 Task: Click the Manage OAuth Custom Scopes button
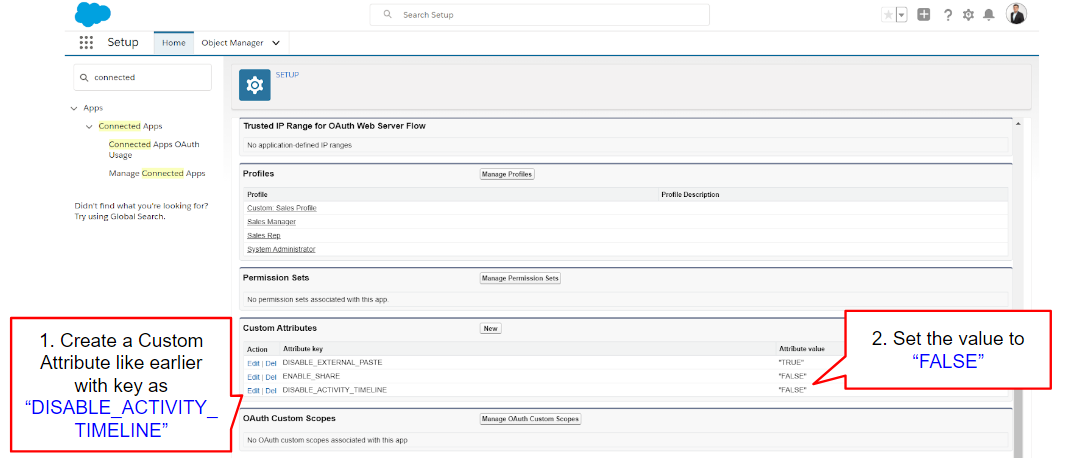(x=530, y=419)
